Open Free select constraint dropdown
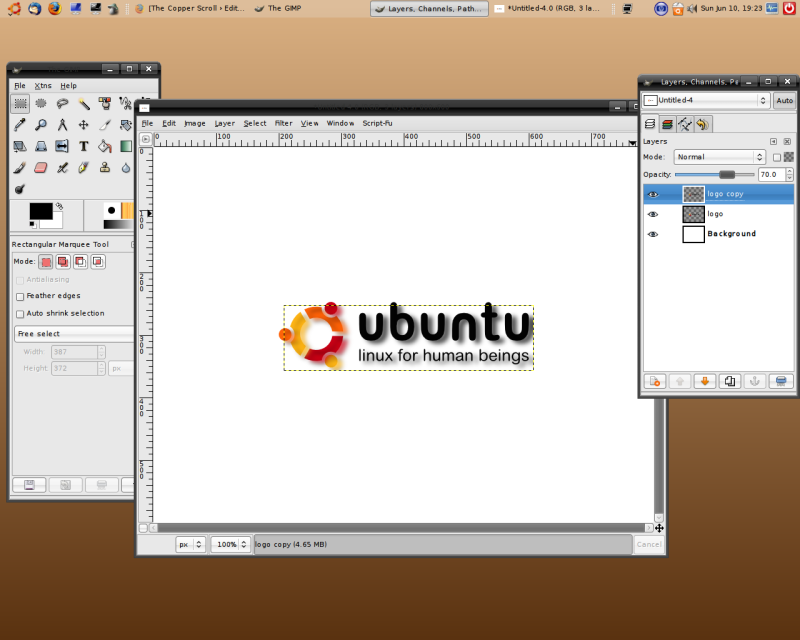This screenshot has width=800, height=640. [x=74, y=334]
